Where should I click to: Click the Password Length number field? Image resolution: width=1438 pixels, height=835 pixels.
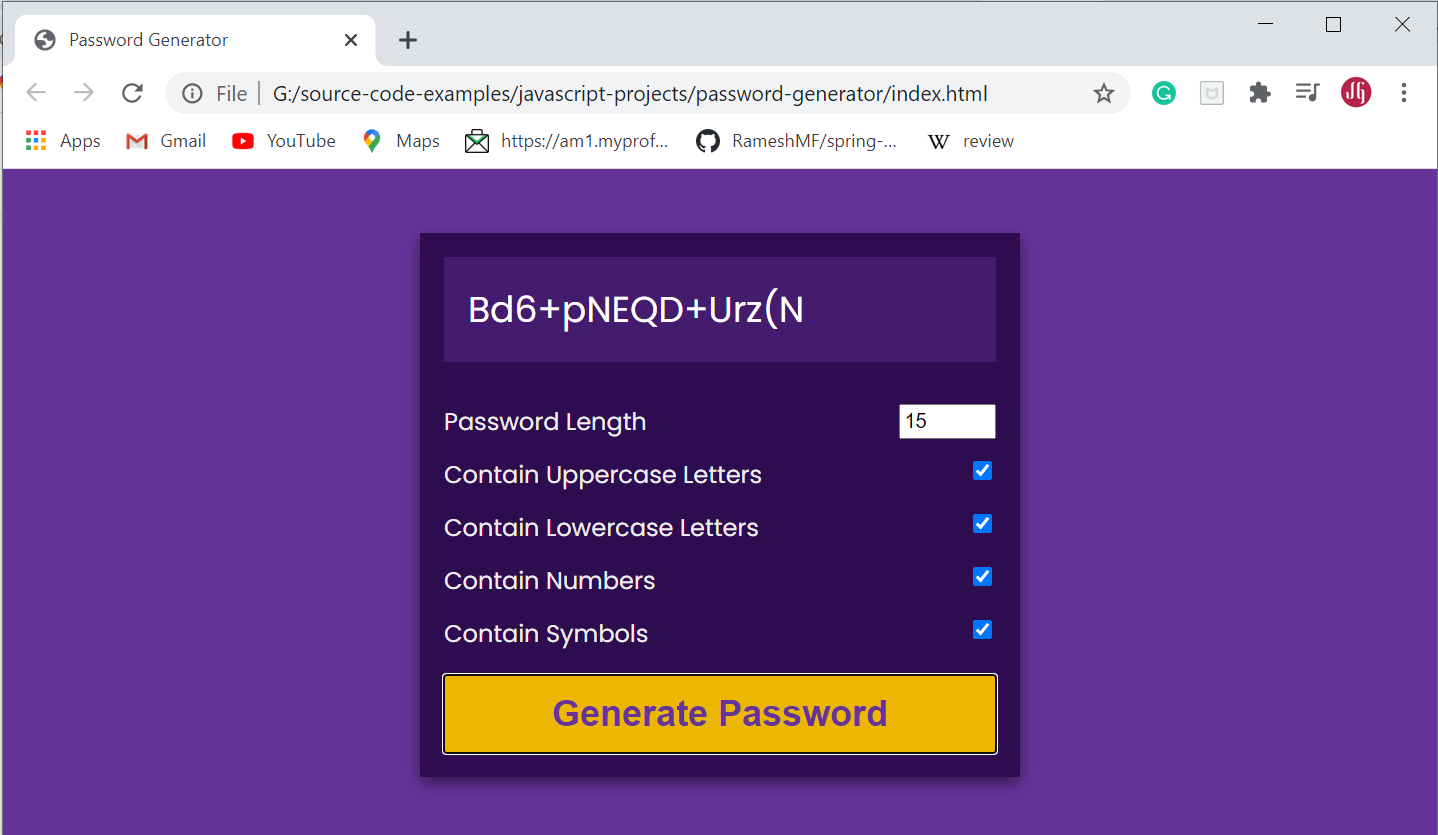[x=946, y=421]
